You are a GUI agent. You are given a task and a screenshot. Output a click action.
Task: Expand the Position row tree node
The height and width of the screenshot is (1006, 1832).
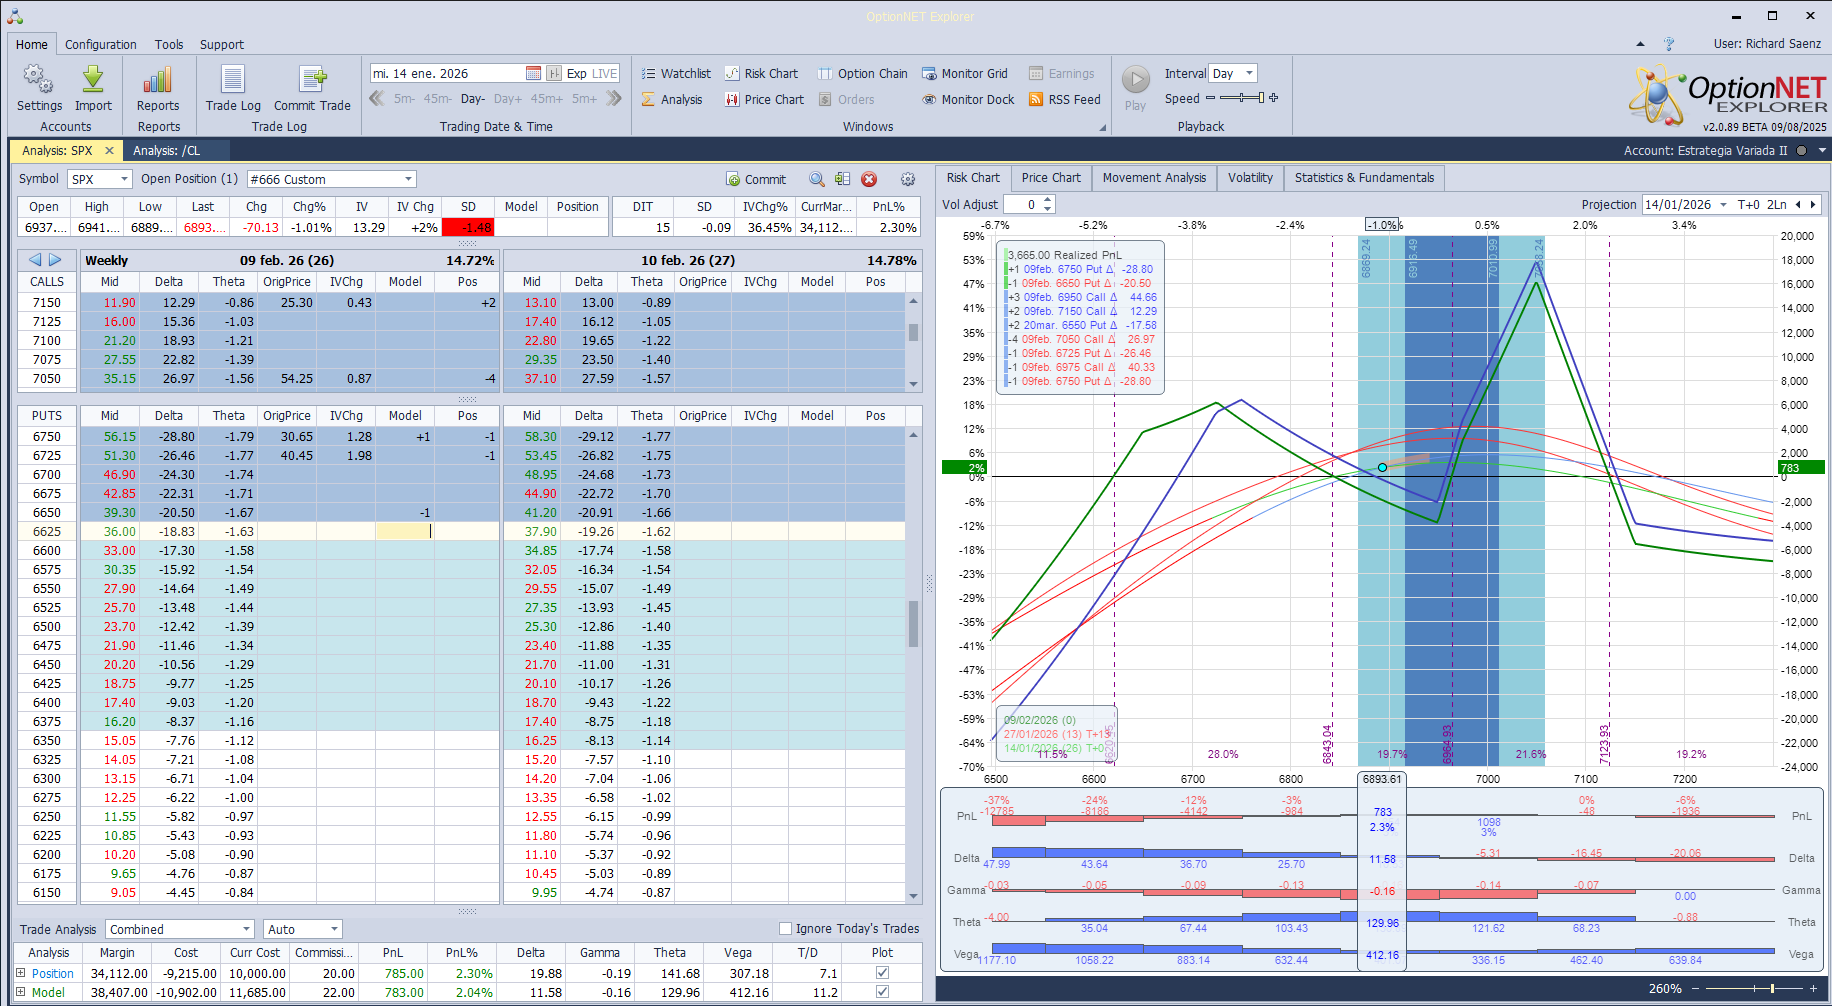tap(21, 973)
